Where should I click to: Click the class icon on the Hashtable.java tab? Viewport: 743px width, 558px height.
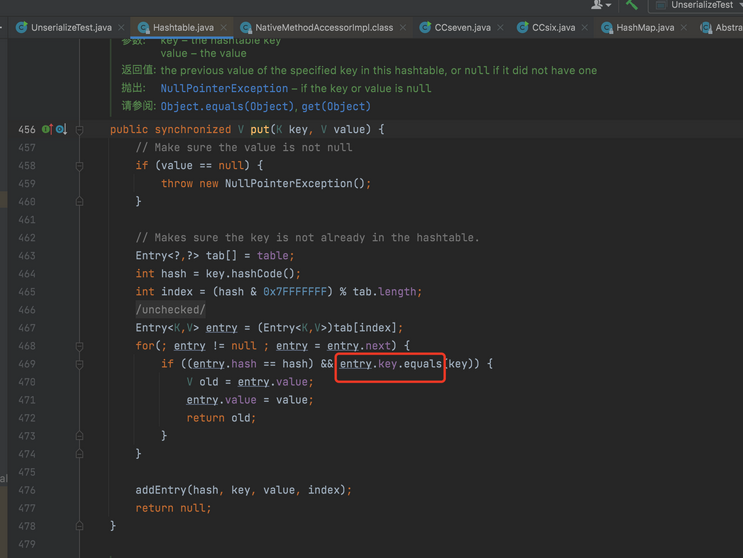coord(143,27)
